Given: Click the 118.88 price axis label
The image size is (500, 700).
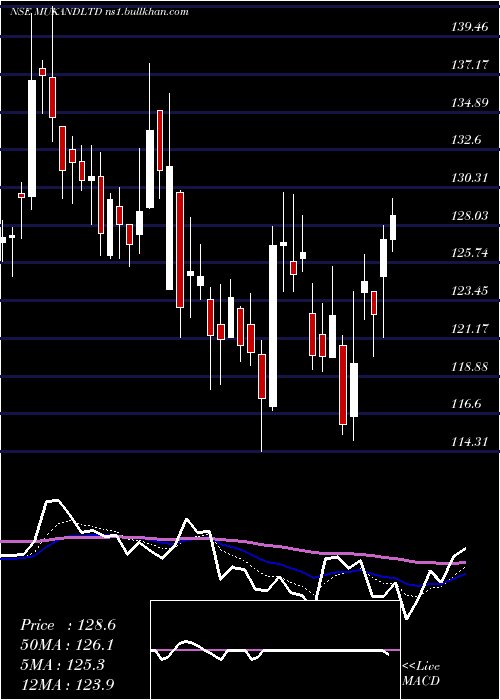Looking at the screenshot, I should (x=470, y=367).
